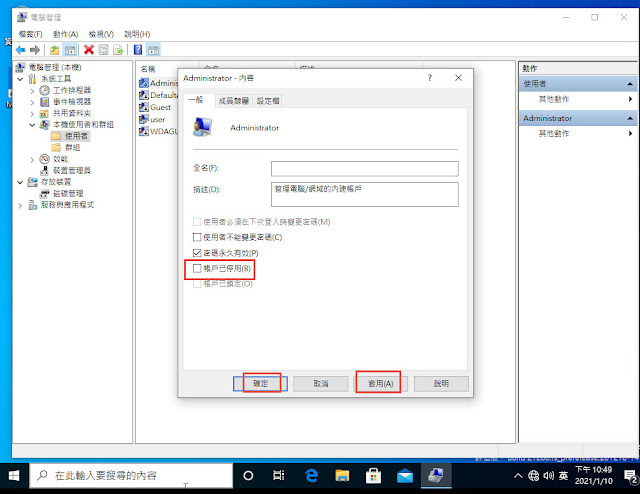Click the dialog help question mark

[x=429, y=78]
